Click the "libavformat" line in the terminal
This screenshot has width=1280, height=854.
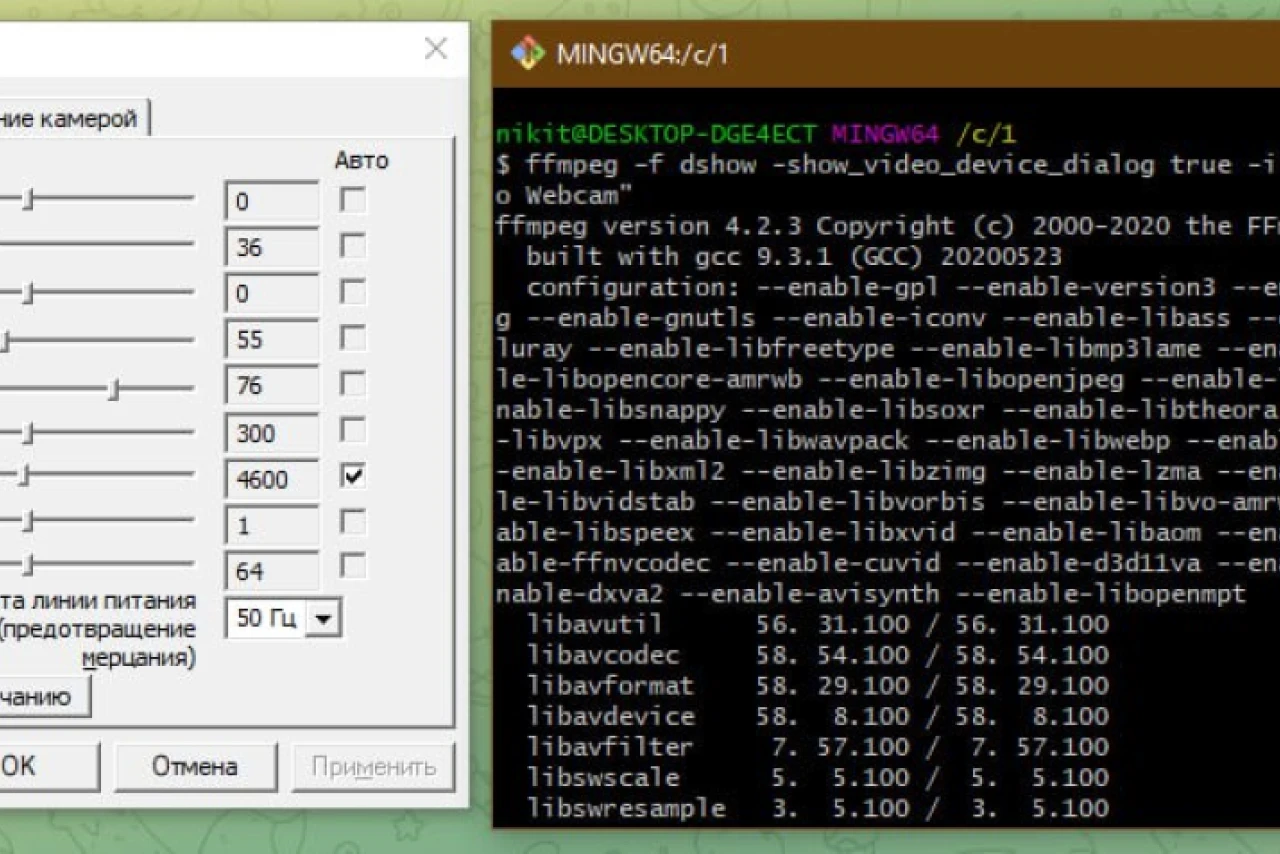pyautogui.click(x=818, y=686)
